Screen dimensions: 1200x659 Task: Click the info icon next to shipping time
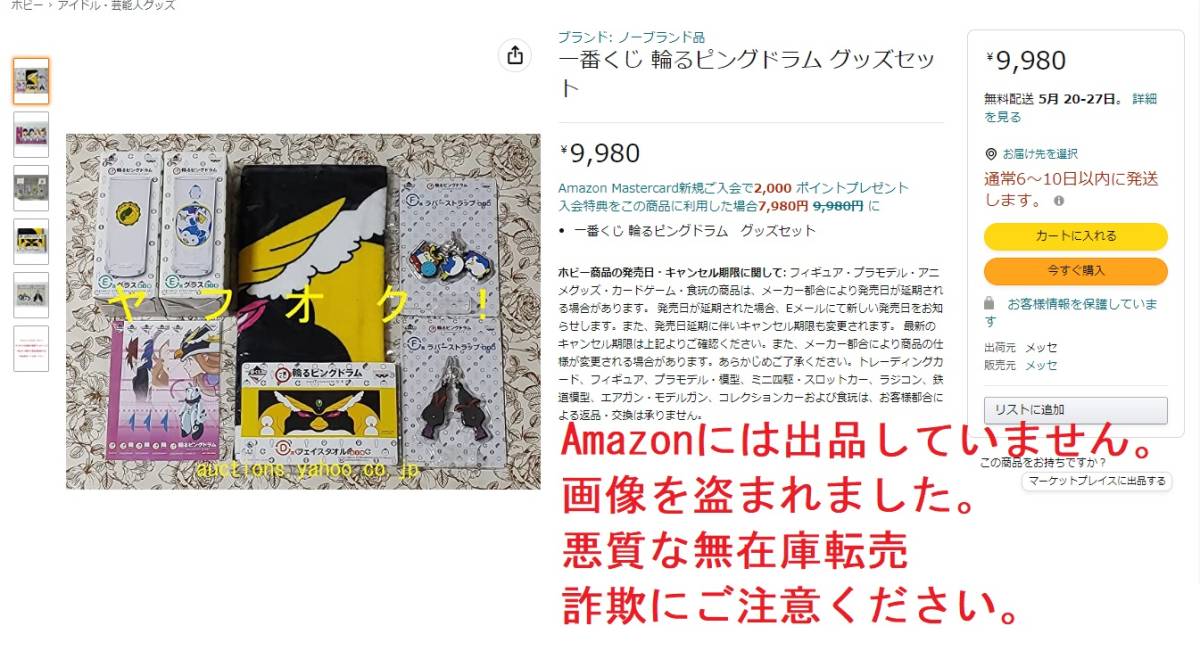[1059, 200]
